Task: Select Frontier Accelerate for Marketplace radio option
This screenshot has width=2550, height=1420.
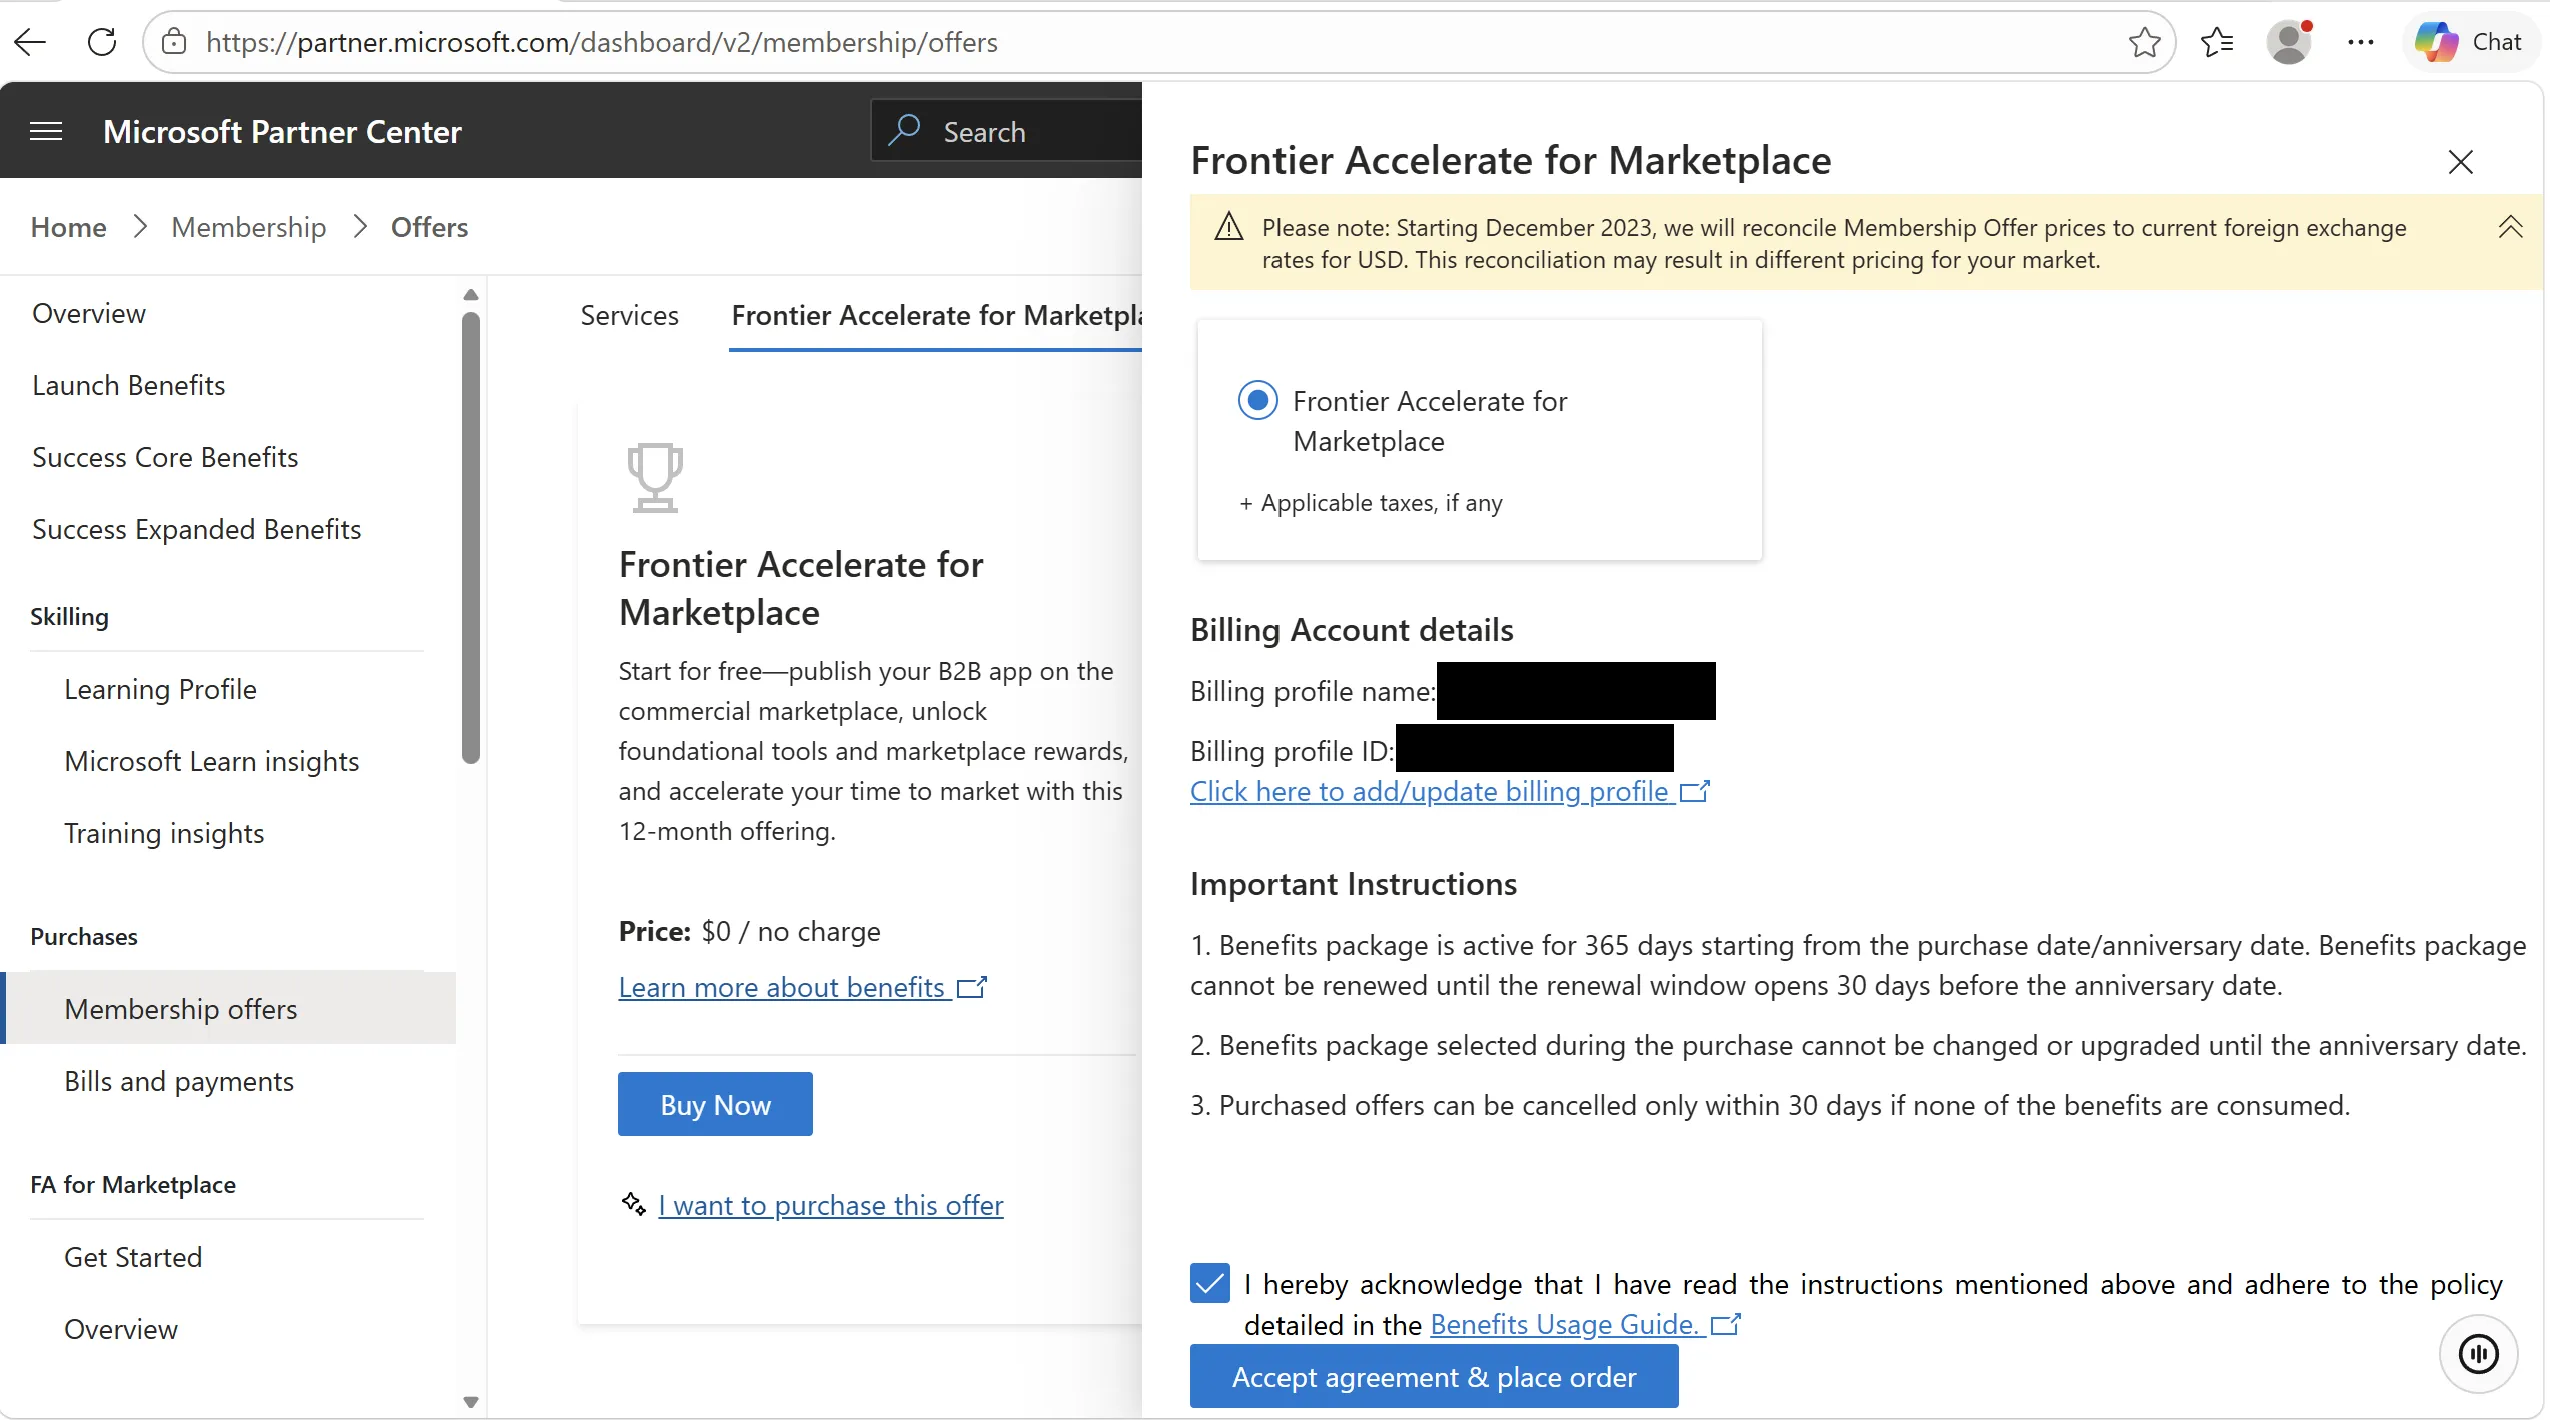Action: pos(1257,401)
